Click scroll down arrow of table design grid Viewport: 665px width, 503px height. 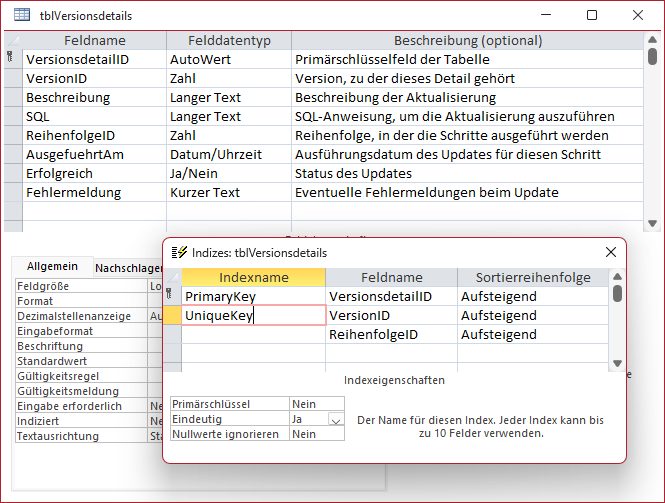tap(653, 223)
